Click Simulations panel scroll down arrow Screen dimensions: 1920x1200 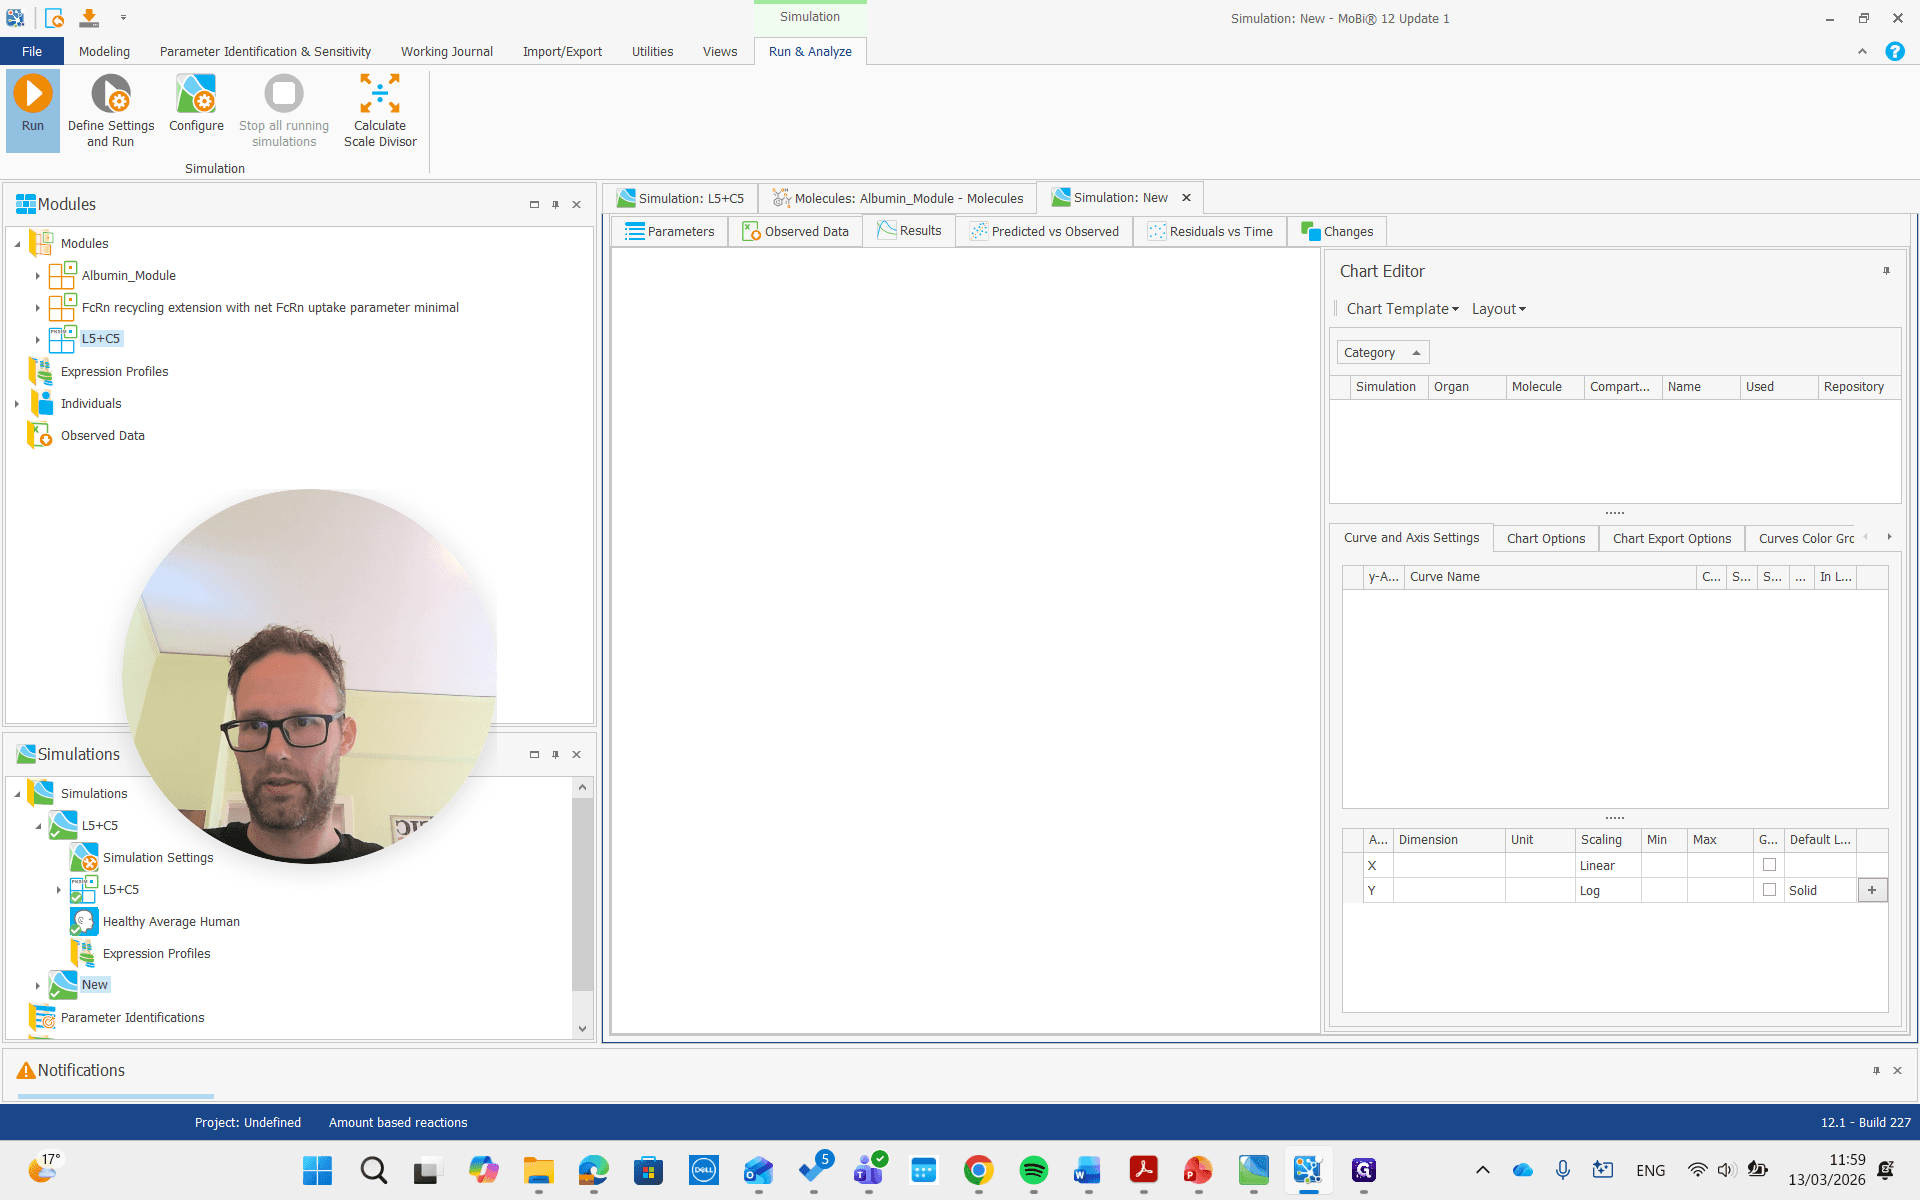pyautogui.click(x=582, y=1029)
